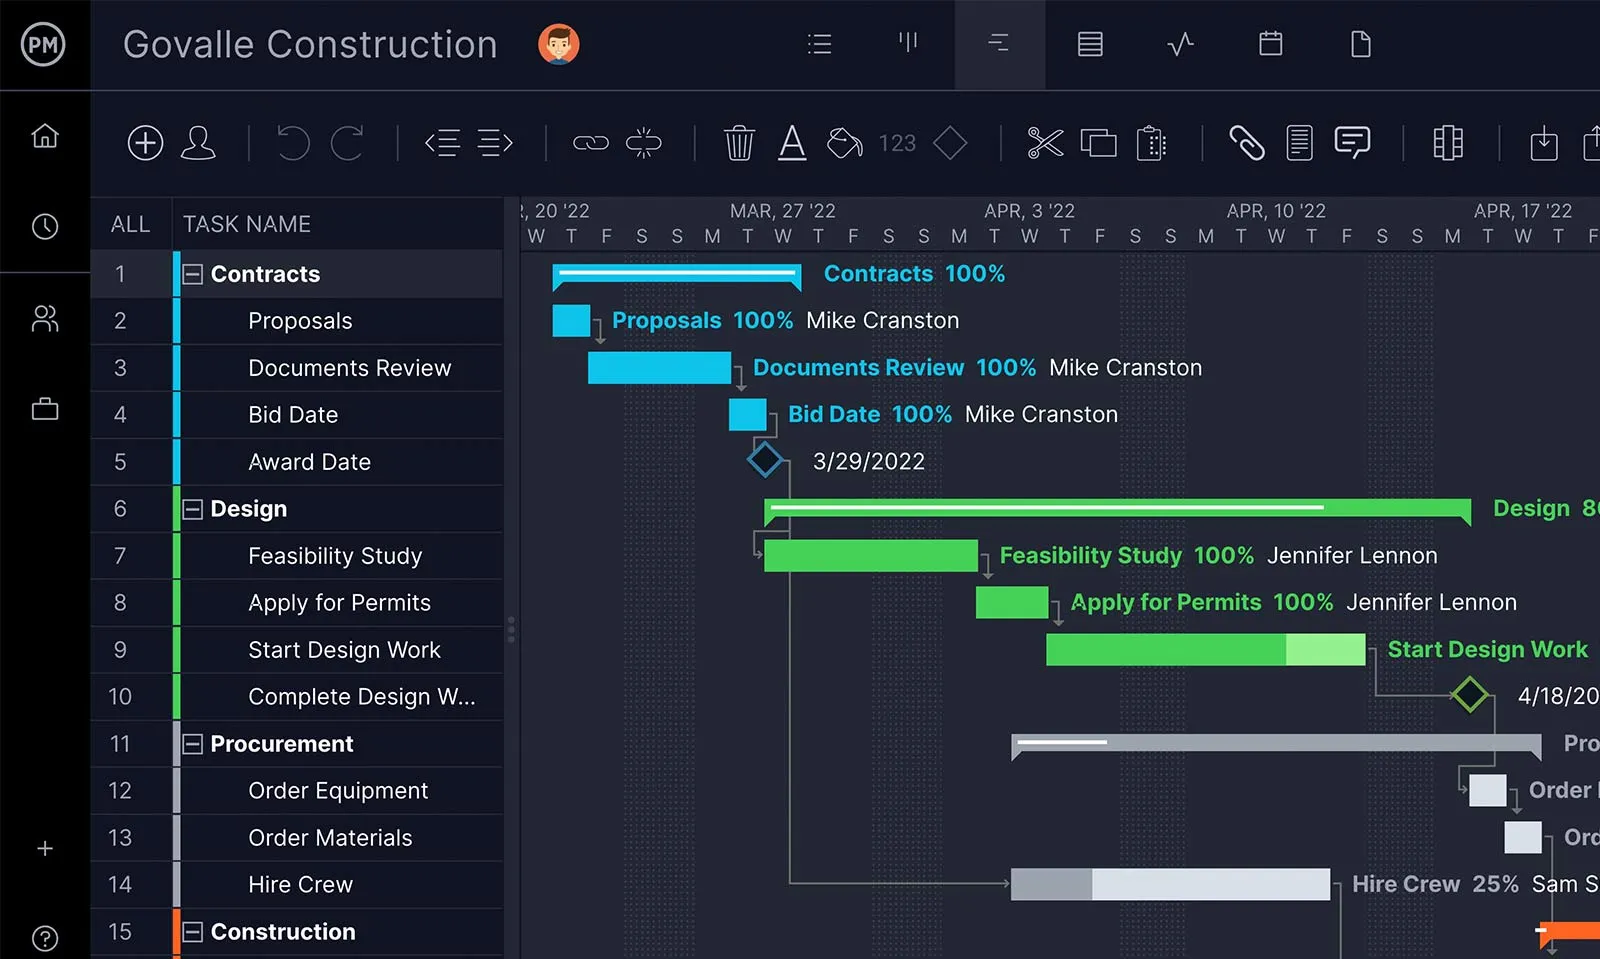Create a new task with the plus icon
1600x959 pixels.
[x=144, y=142]
